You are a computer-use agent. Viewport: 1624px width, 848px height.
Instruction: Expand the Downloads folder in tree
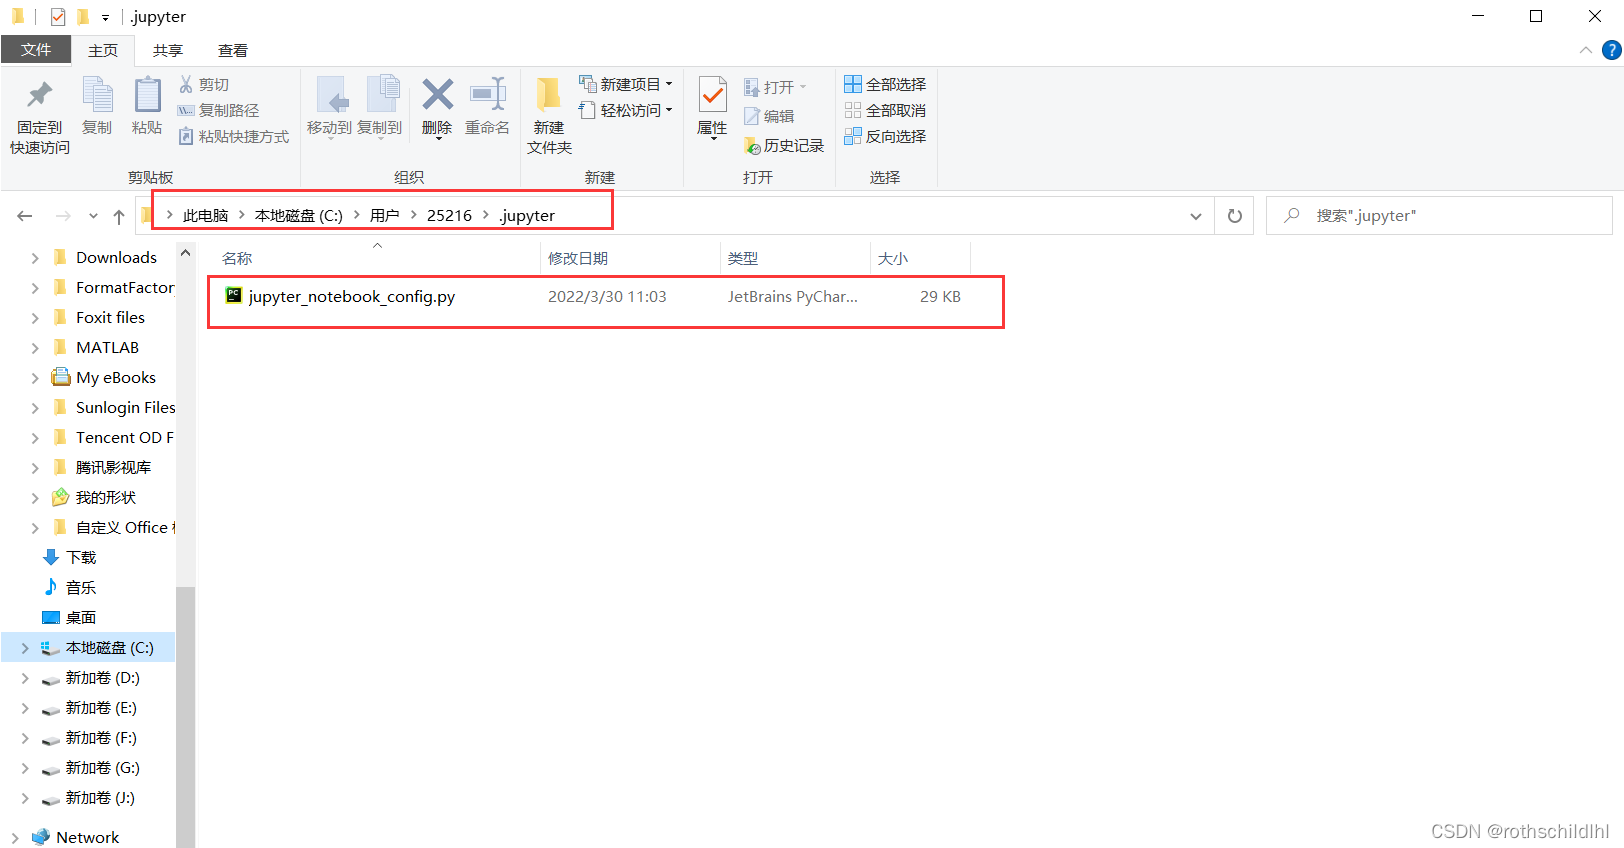35,258
